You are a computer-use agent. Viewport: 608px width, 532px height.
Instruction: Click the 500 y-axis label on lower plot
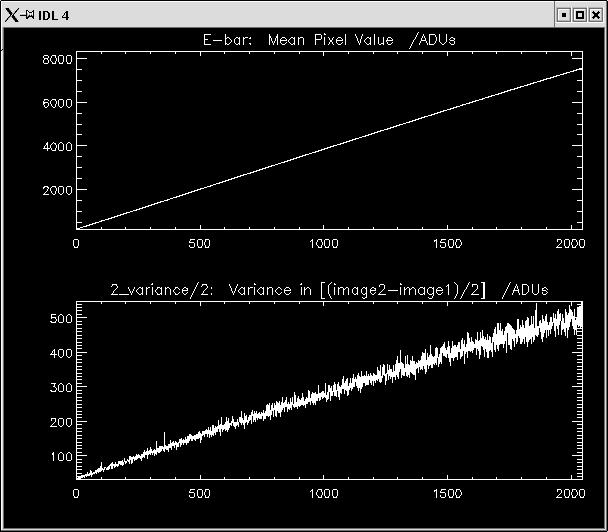[x=62, y=318]
